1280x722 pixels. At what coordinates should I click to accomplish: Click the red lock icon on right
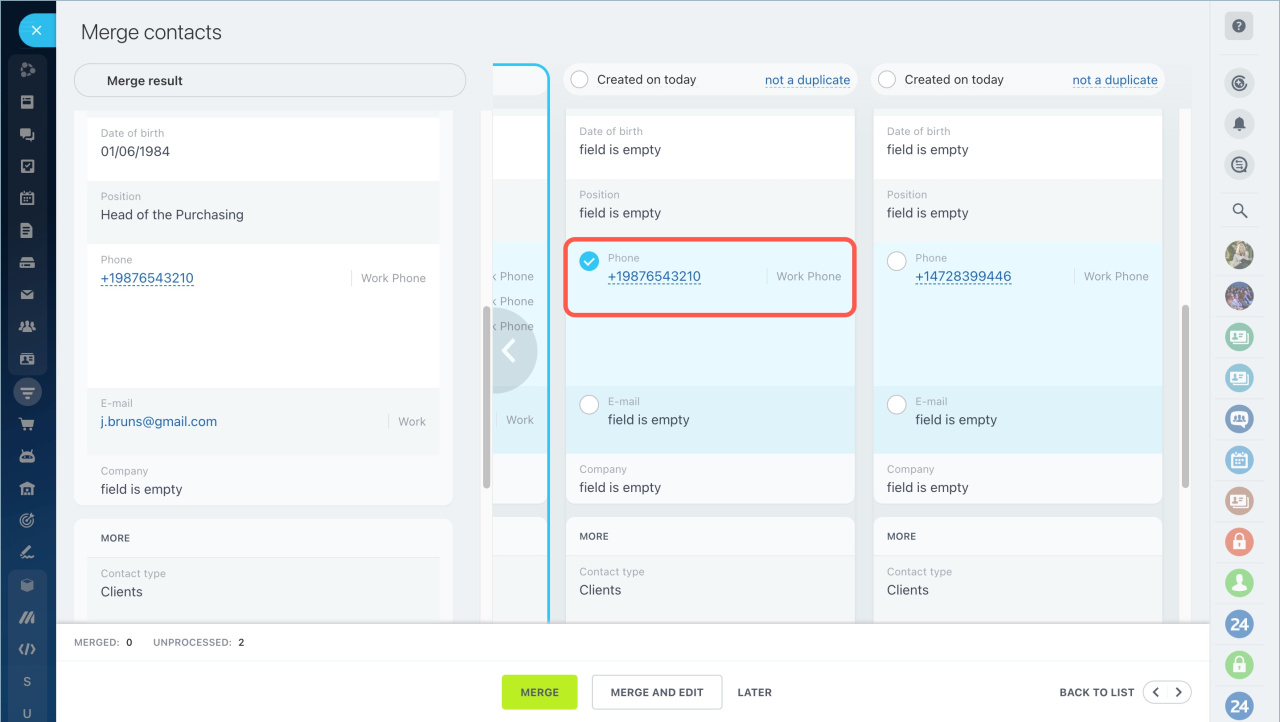click(x=1239, y=542)
